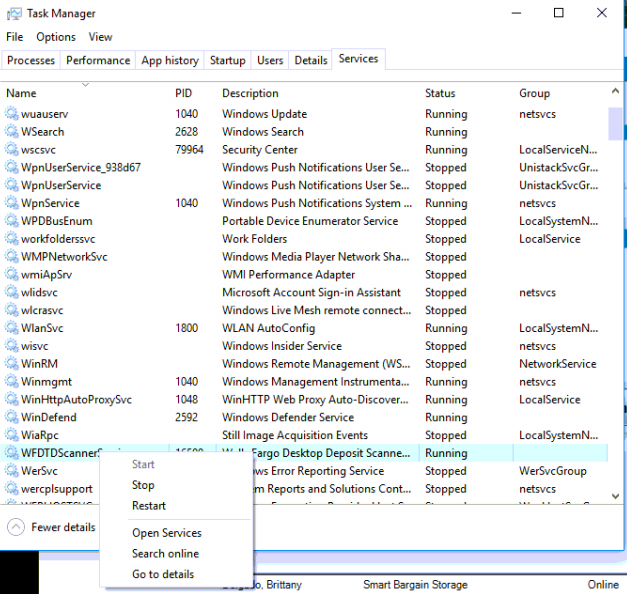
Task: Click the gear icon beside wuauserv
Action: click(x=12, y=114)
